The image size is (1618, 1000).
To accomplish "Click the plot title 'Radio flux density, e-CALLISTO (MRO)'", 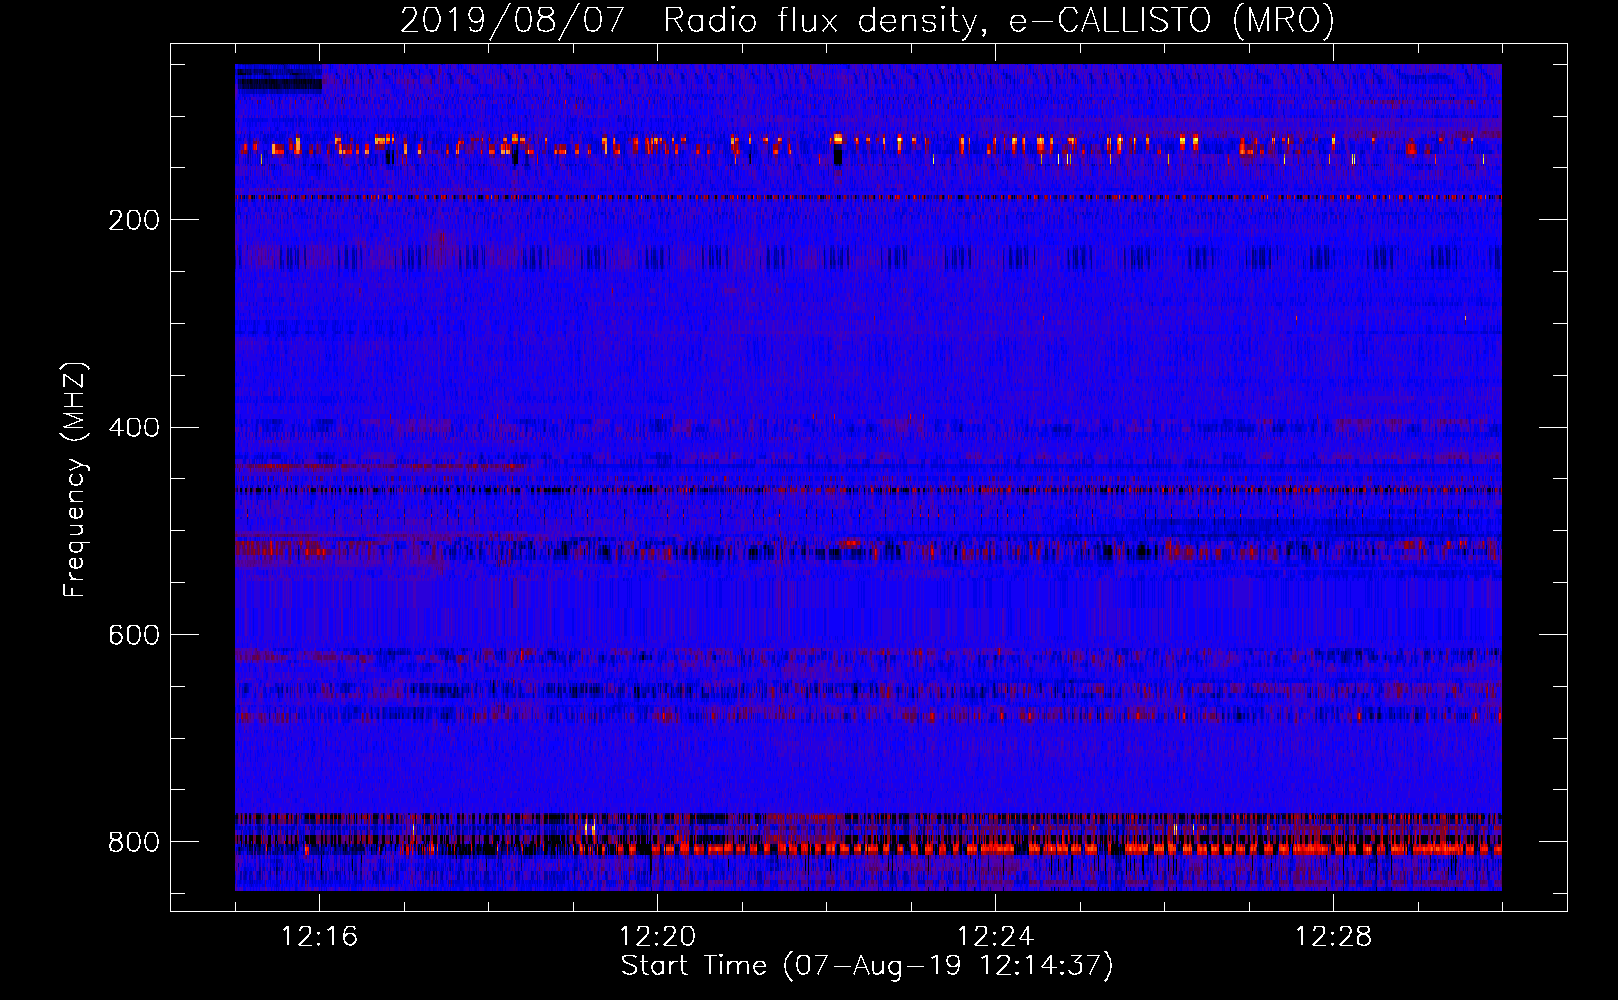I will point(999,20).
